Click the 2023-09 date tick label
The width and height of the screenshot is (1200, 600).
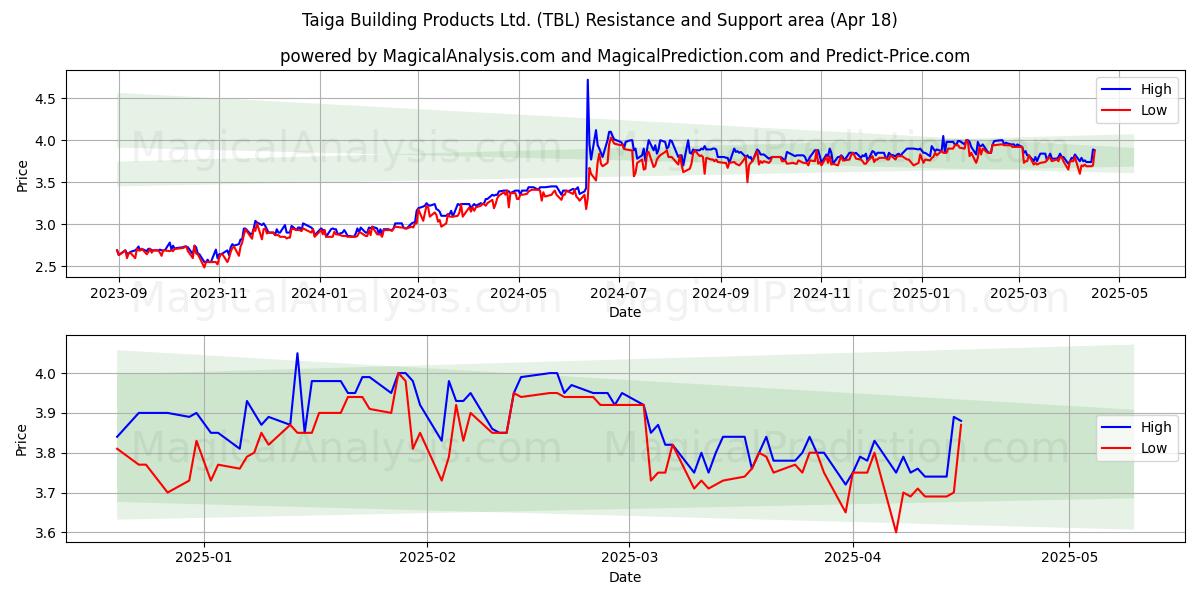pos(119,294)
